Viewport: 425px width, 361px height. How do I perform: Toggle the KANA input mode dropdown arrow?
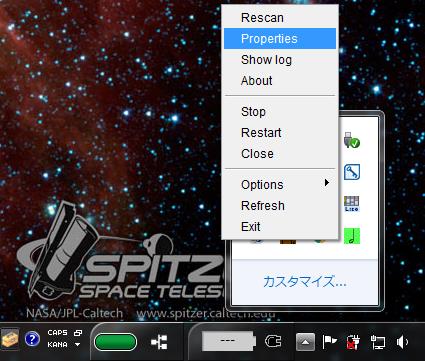coord(77,344)
